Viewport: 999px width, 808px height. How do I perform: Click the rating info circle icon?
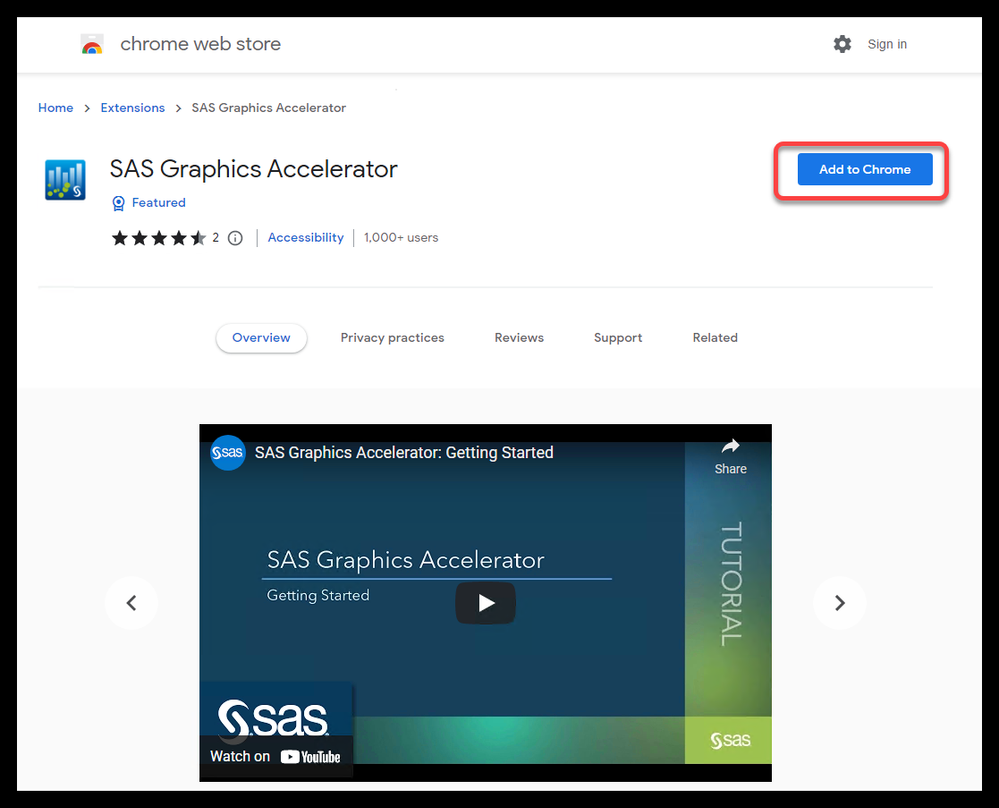pyautogui.click(x=235, y=238)
